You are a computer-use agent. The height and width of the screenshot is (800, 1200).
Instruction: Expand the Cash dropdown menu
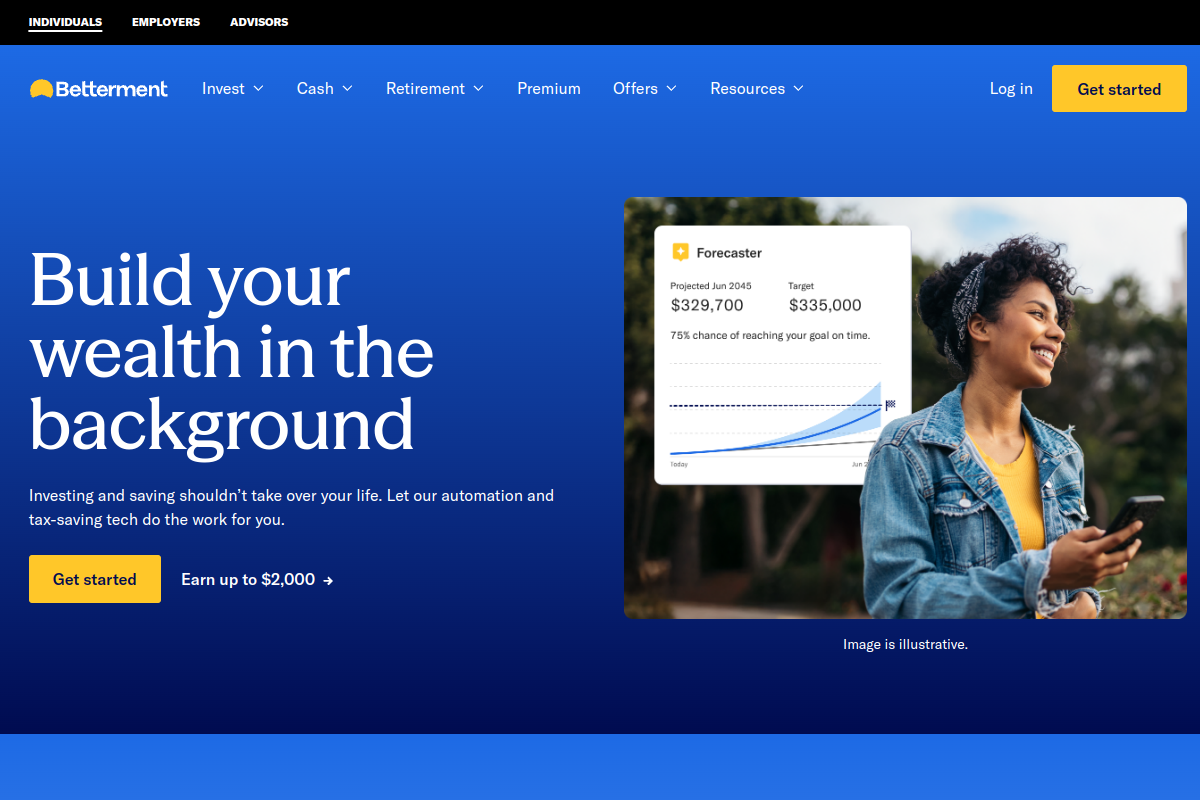(x=325, y=89)
